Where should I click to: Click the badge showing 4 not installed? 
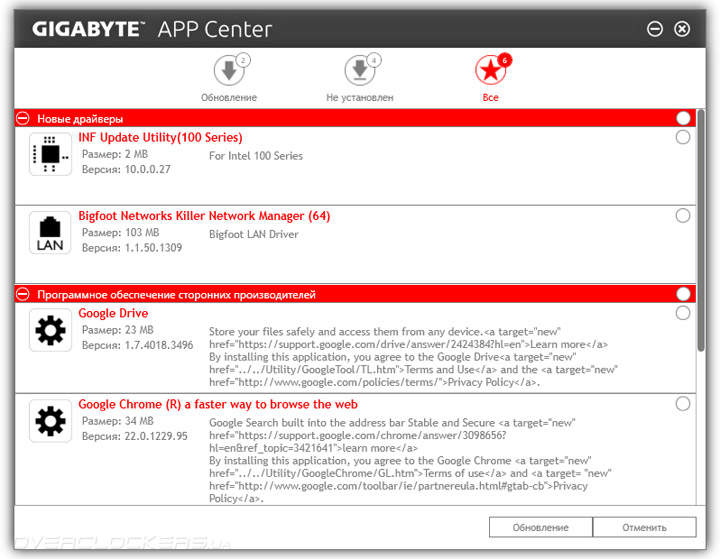point(374,60)
